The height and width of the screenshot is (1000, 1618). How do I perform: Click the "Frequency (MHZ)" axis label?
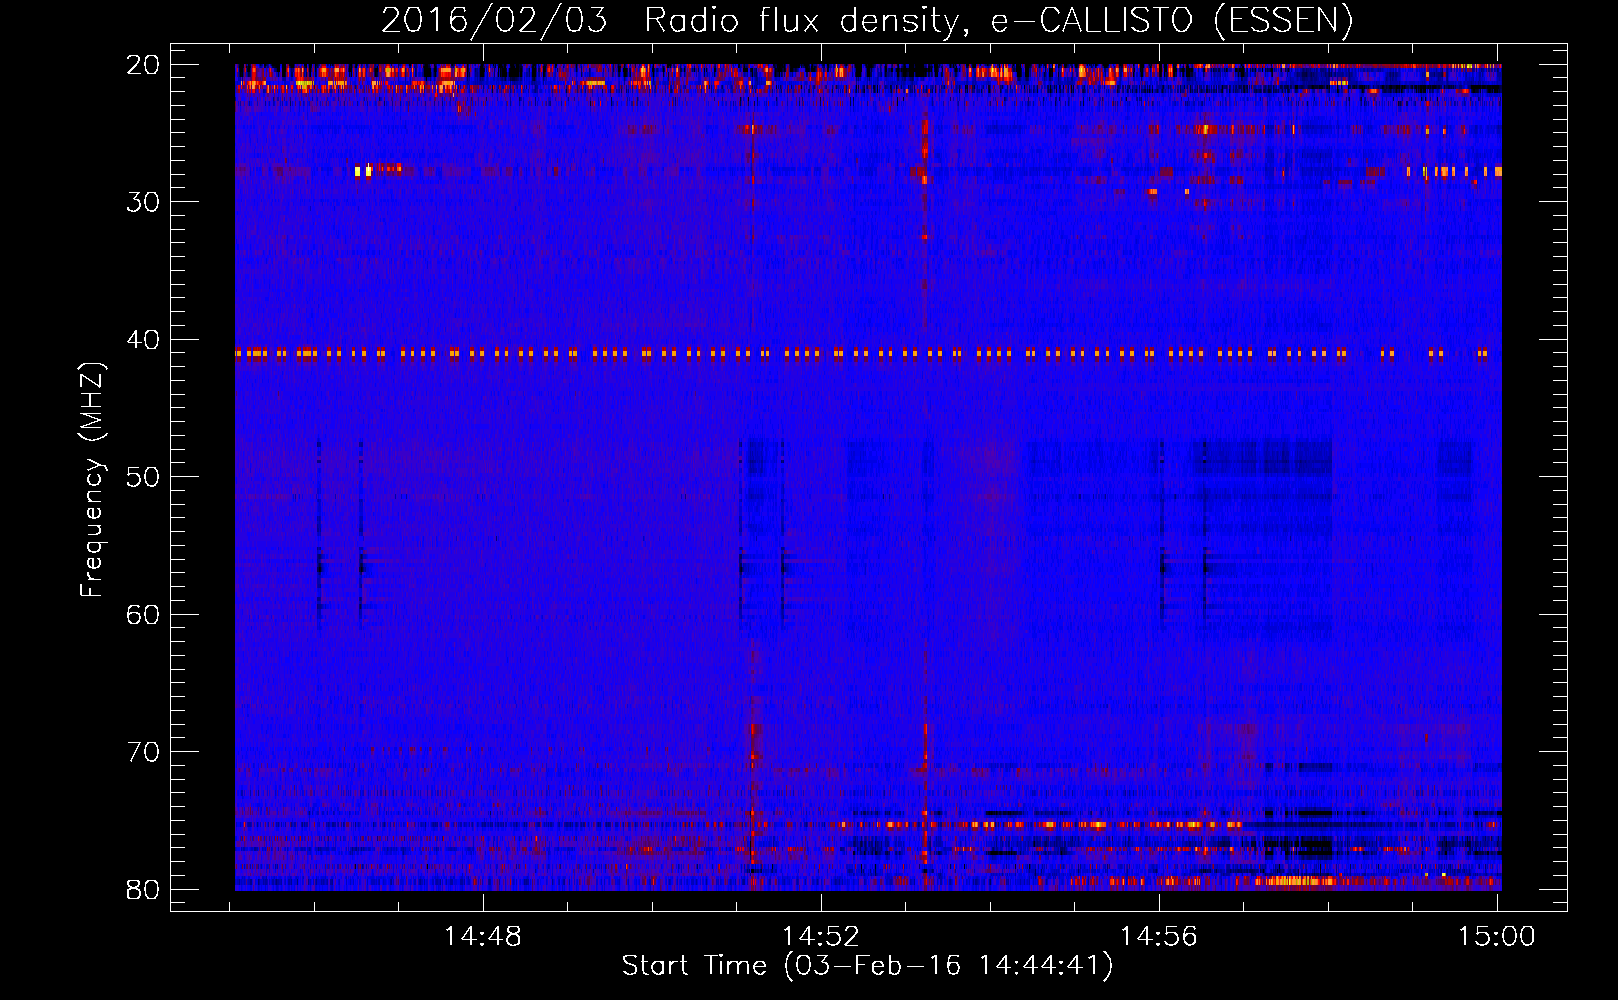92,480
